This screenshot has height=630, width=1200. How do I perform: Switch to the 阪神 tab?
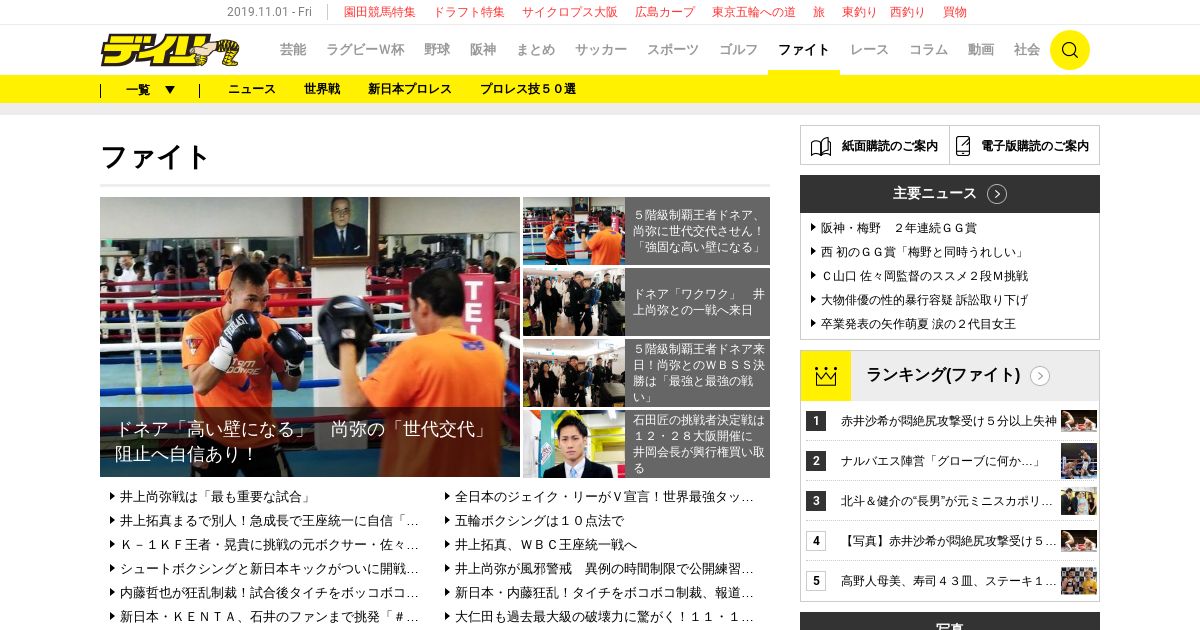(x=483, y=49)
